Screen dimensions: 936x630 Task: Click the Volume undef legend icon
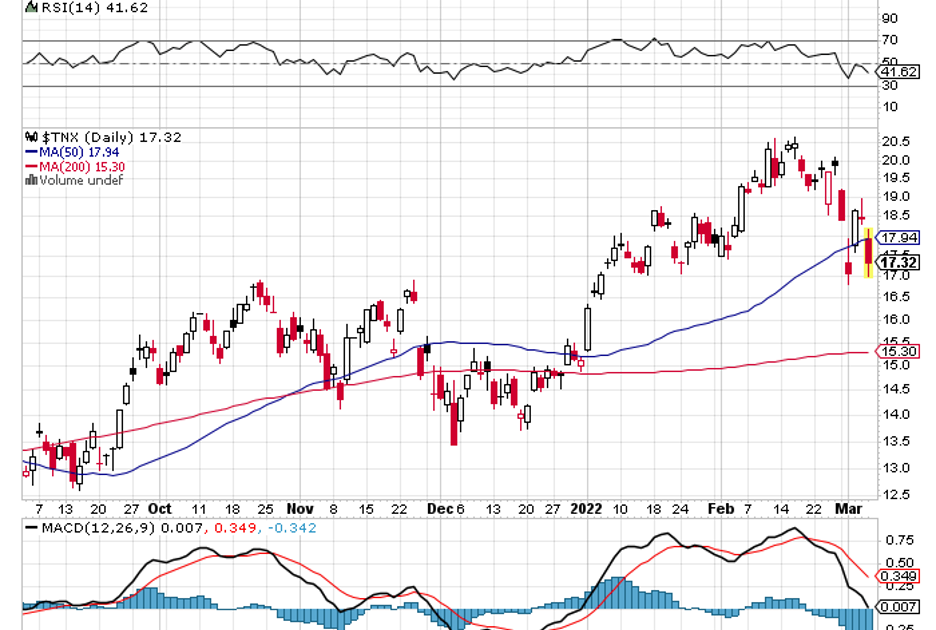coord(31,180)
